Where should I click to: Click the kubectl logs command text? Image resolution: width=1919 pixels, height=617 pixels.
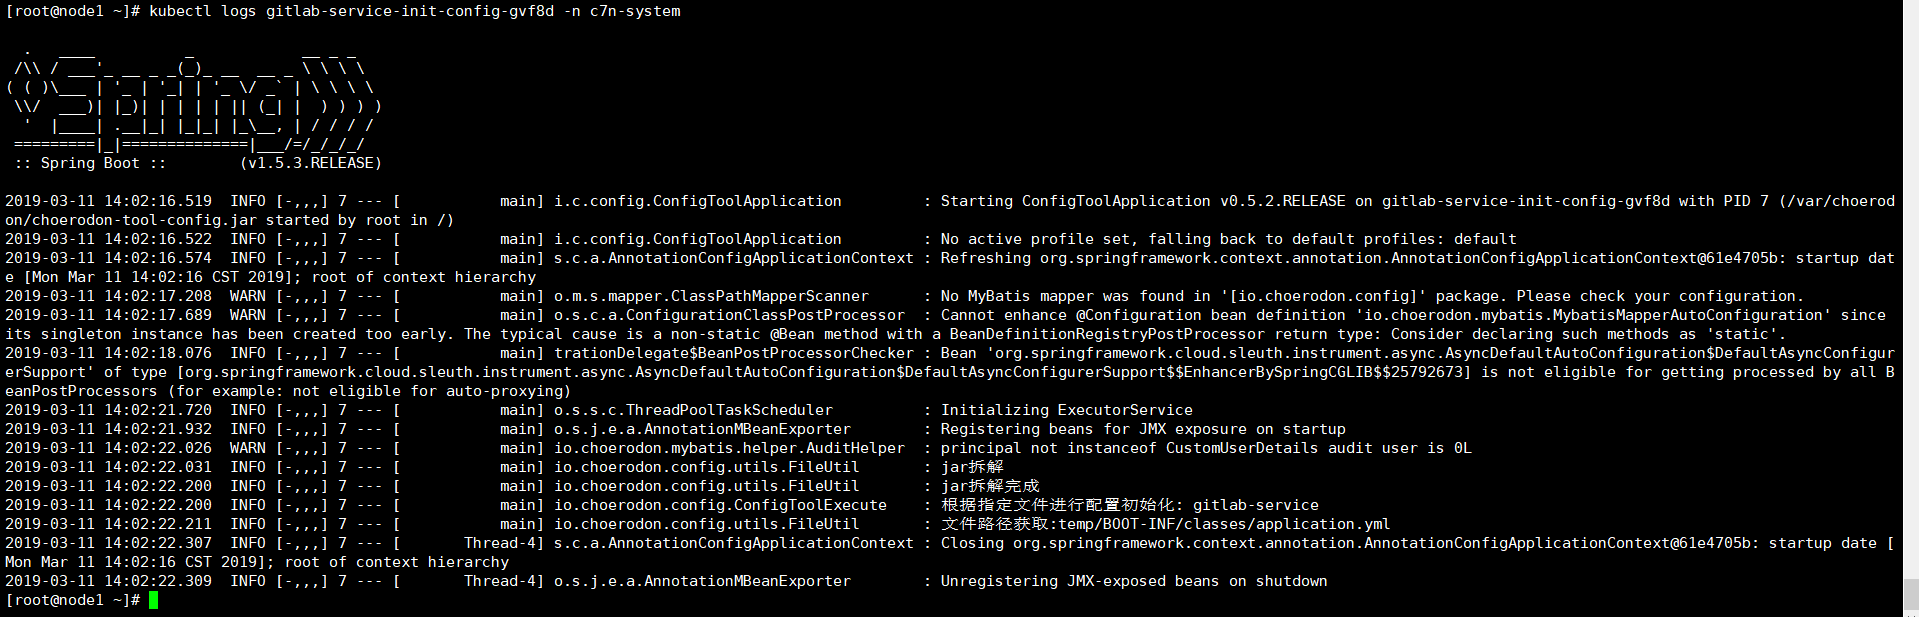tap(415, 11)
